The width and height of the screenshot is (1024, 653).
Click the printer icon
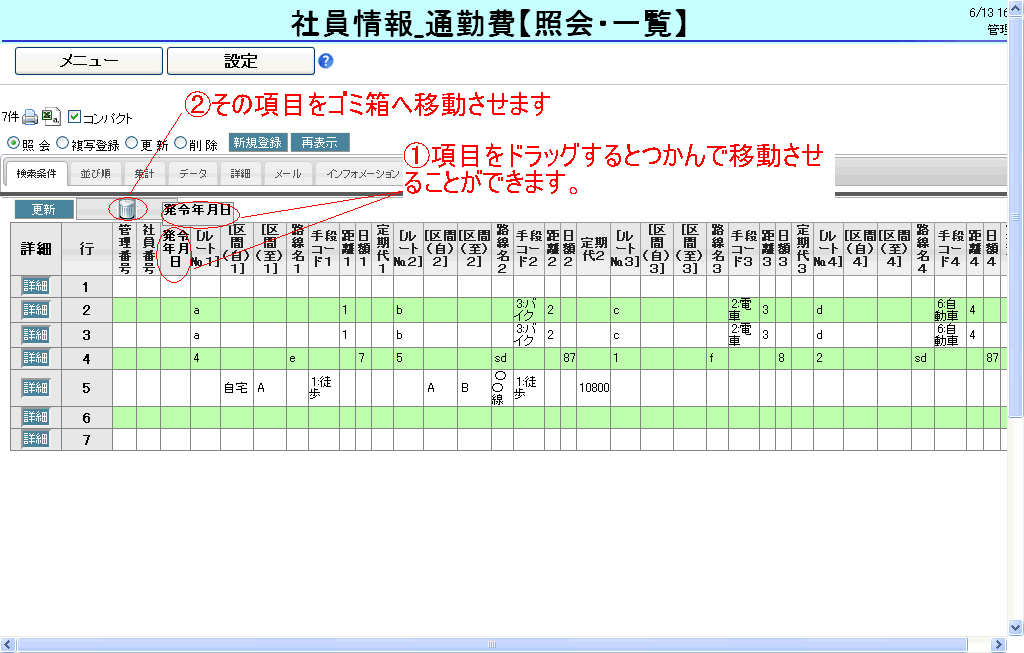point(30,117)
